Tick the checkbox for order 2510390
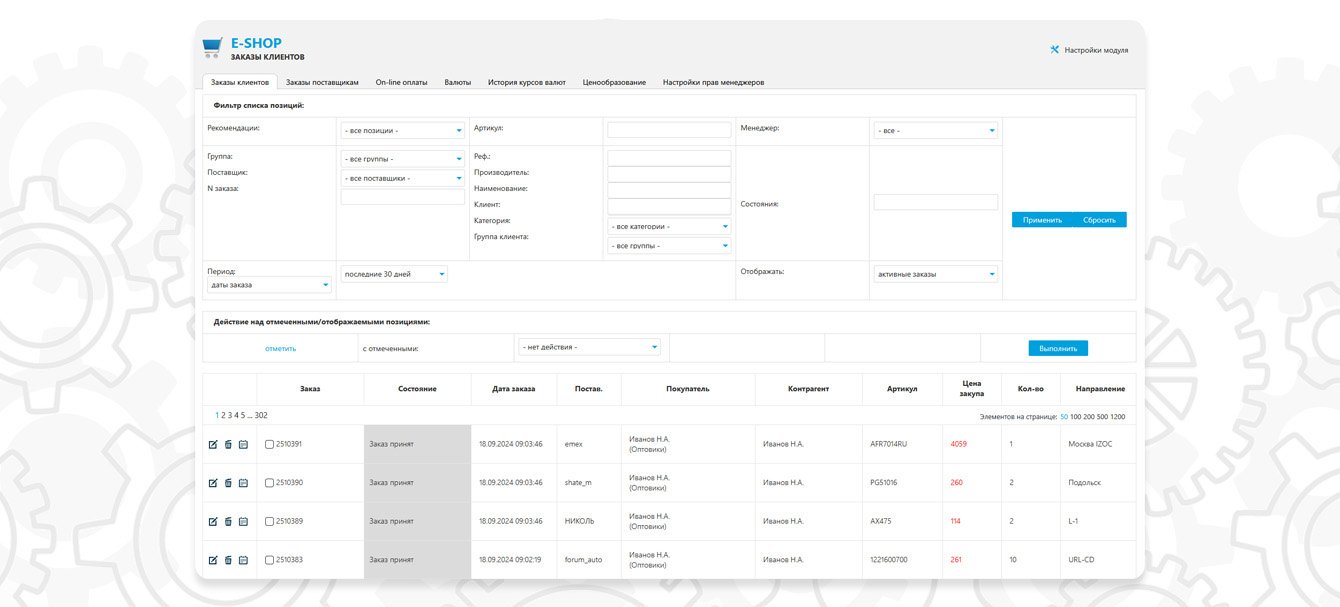The width and height of the screenshot is (1340, 607). 269,483
